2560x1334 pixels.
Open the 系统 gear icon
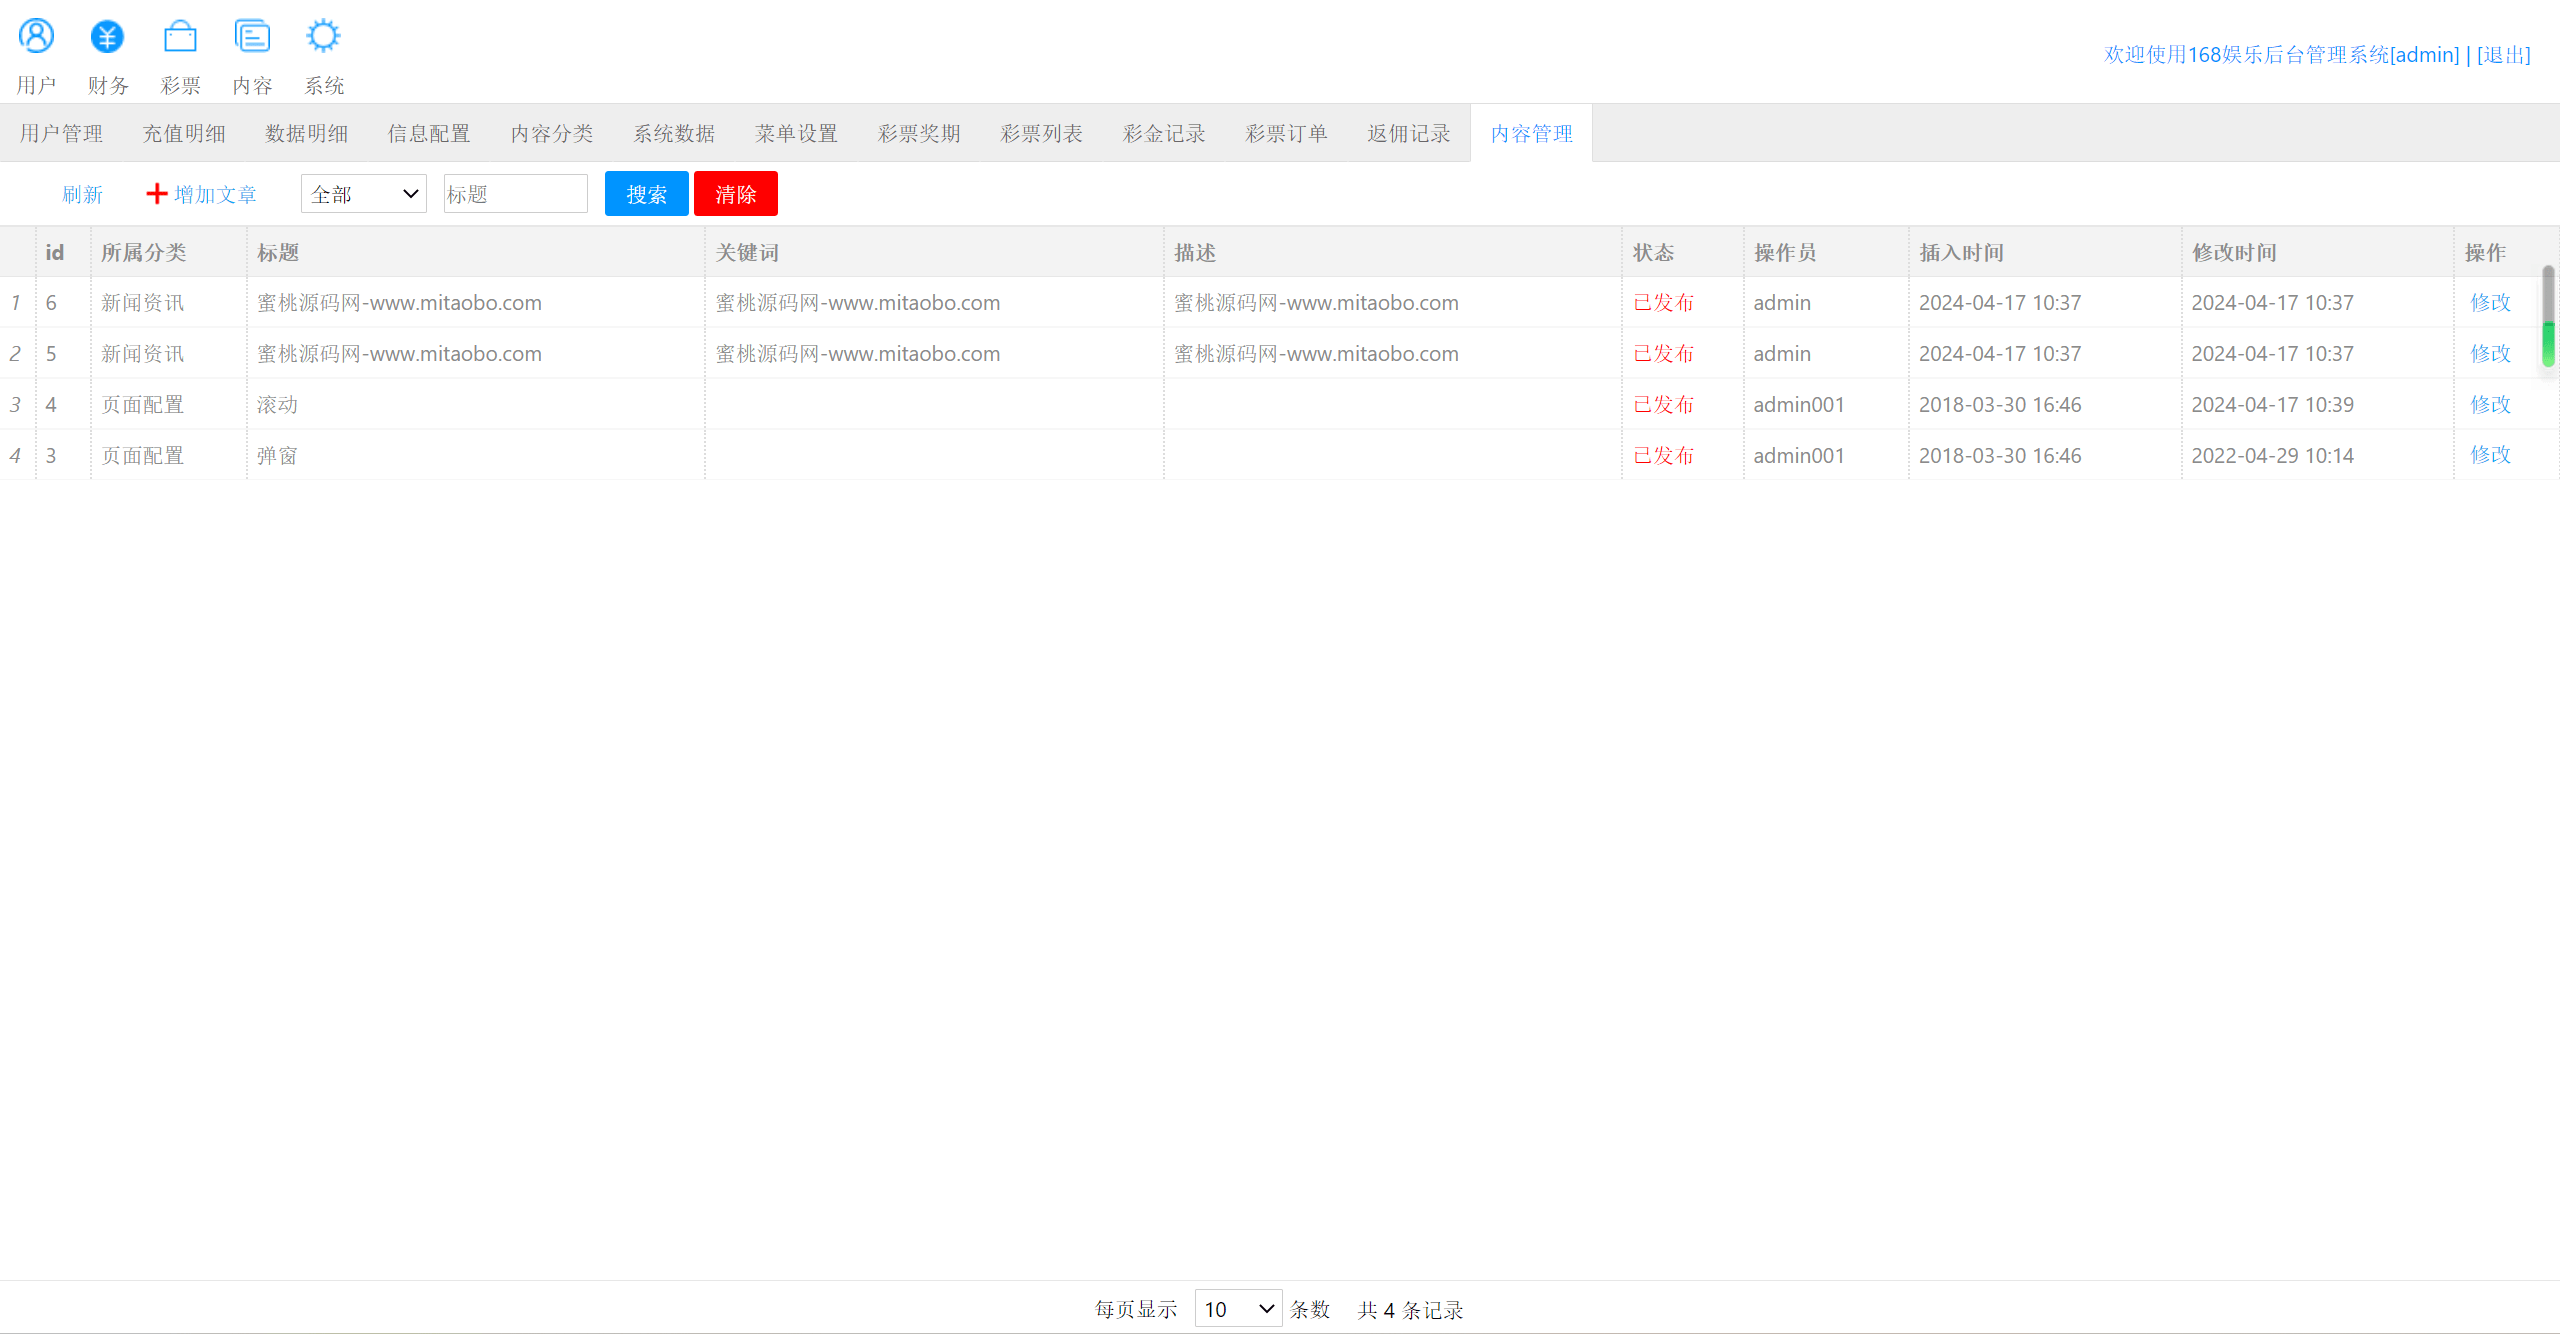tap(323, 36)
